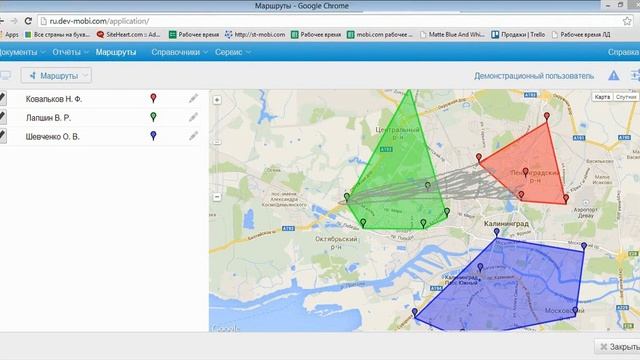This screenshot has width=640, height=360.
Task: Toggle checkbox for Лапшин В. Р.
Action: 2,117
